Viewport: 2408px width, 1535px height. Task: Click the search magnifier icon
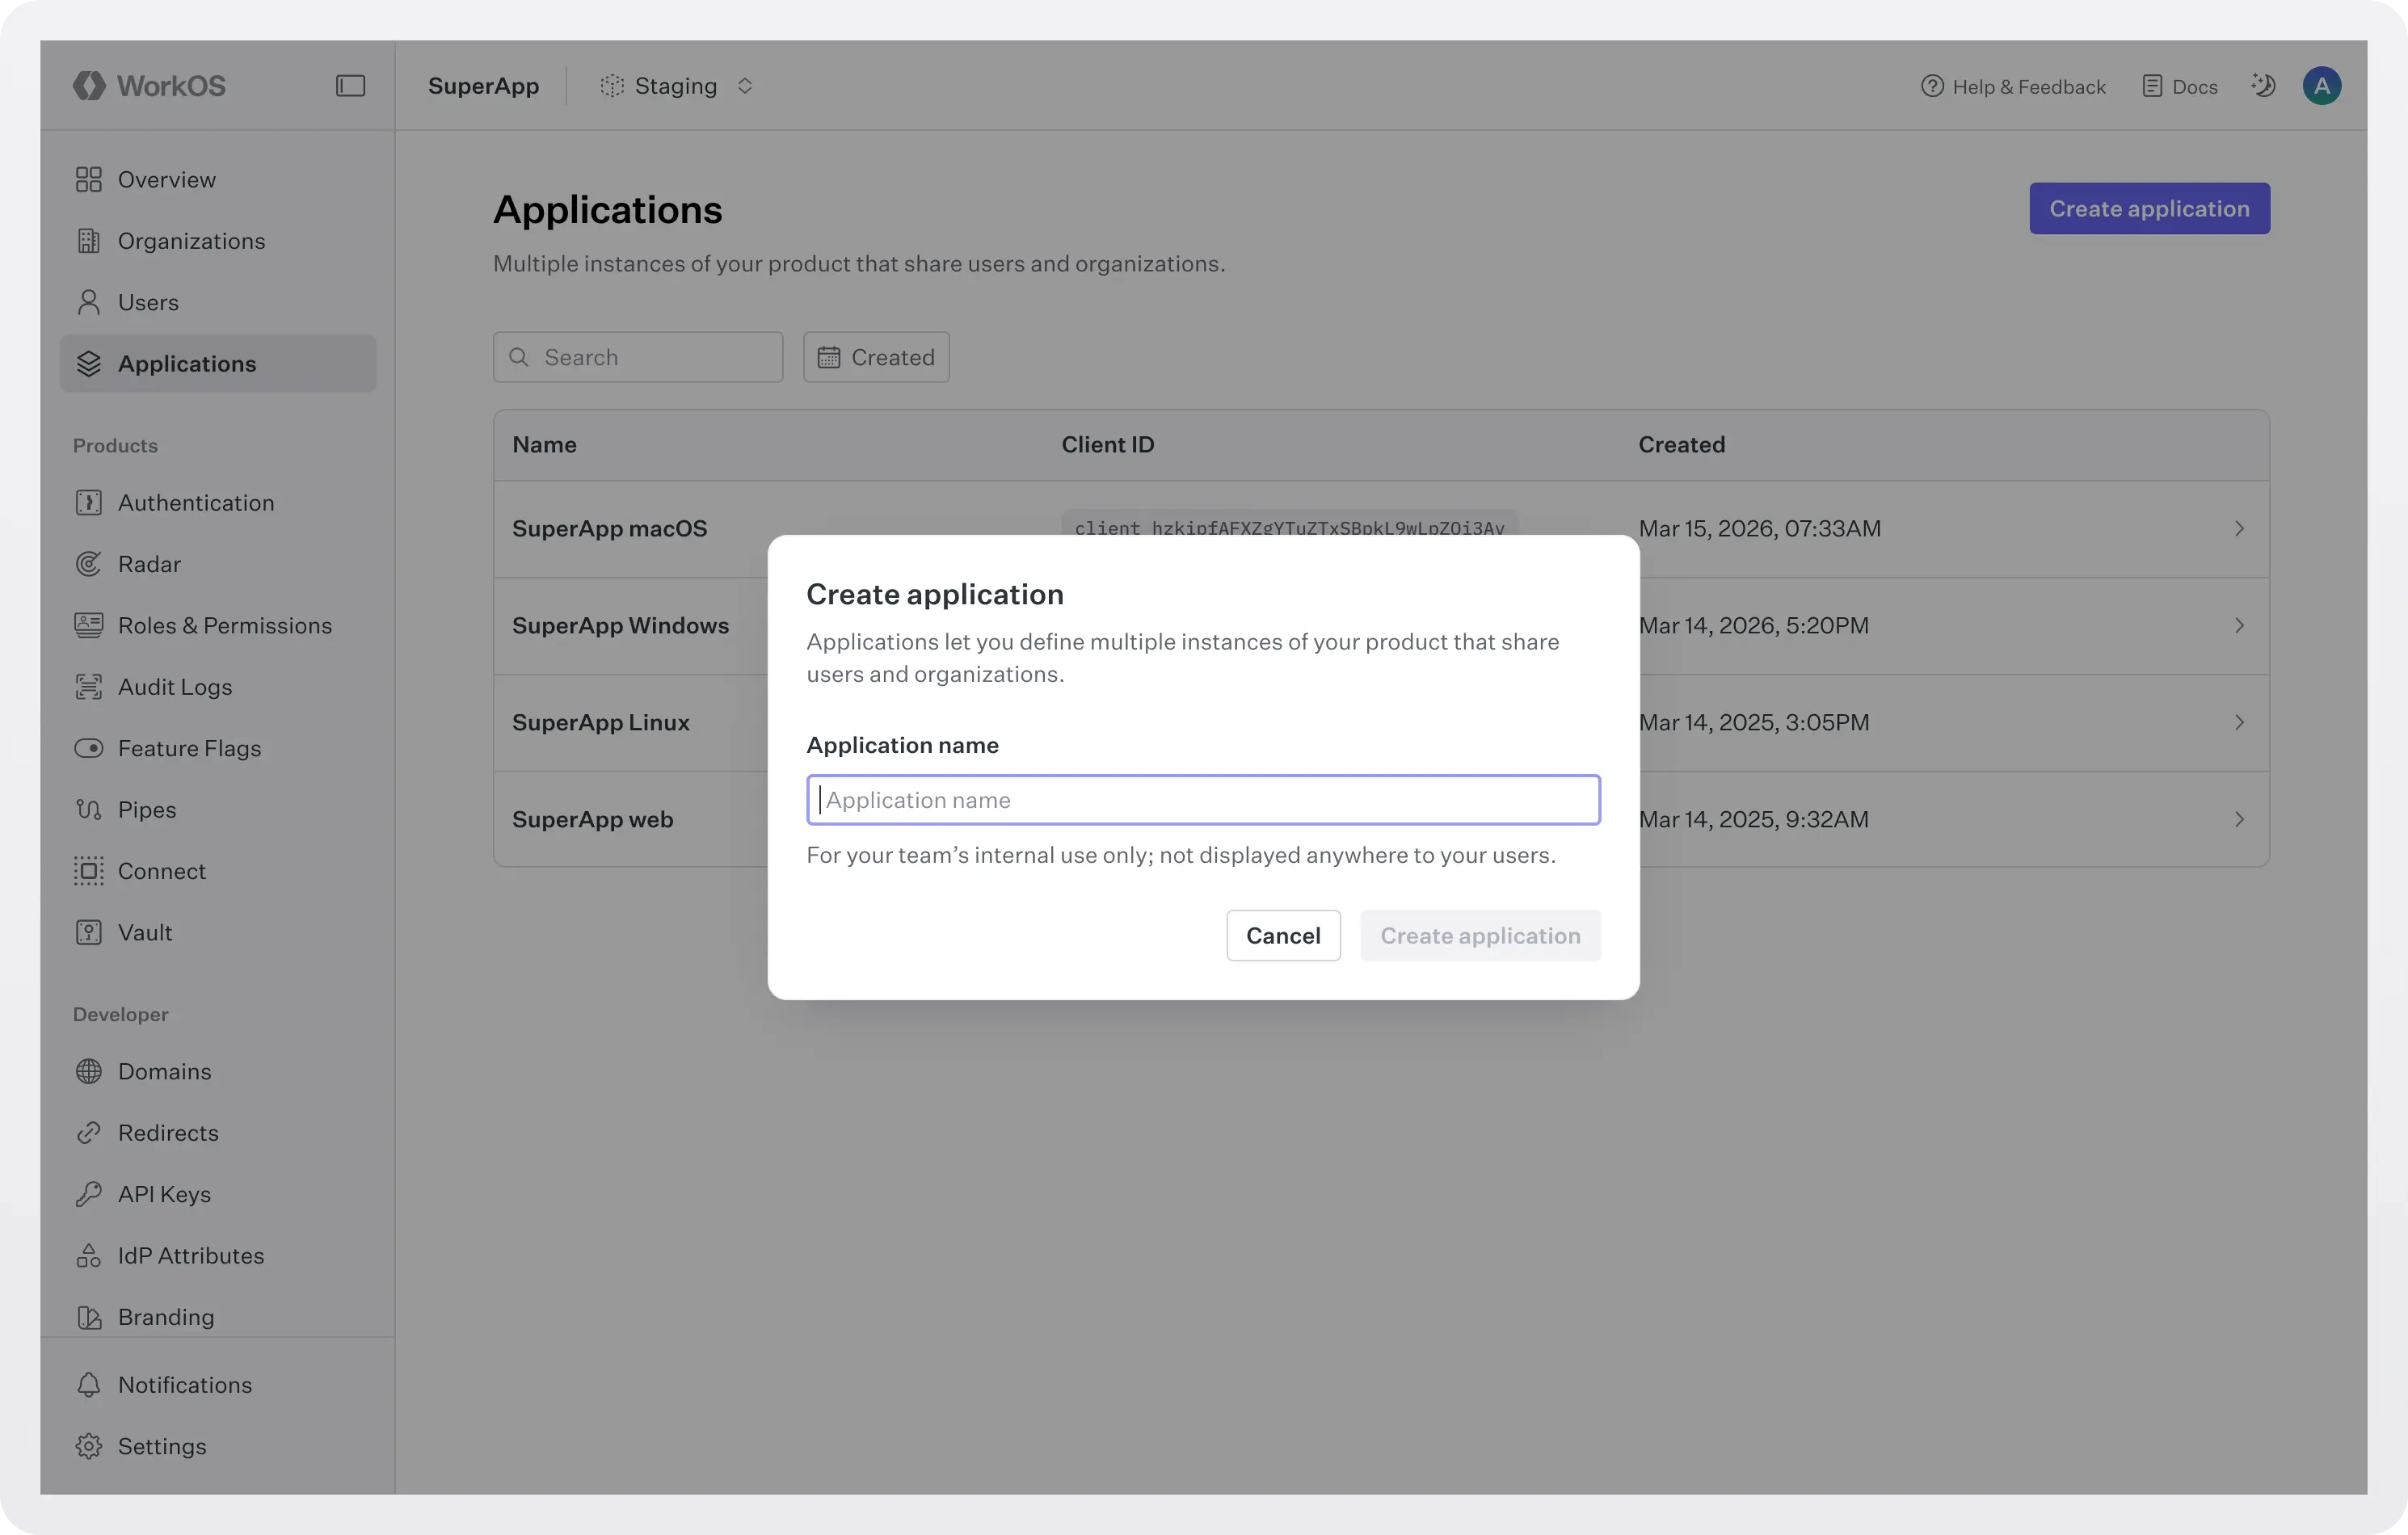coord(519,357)
